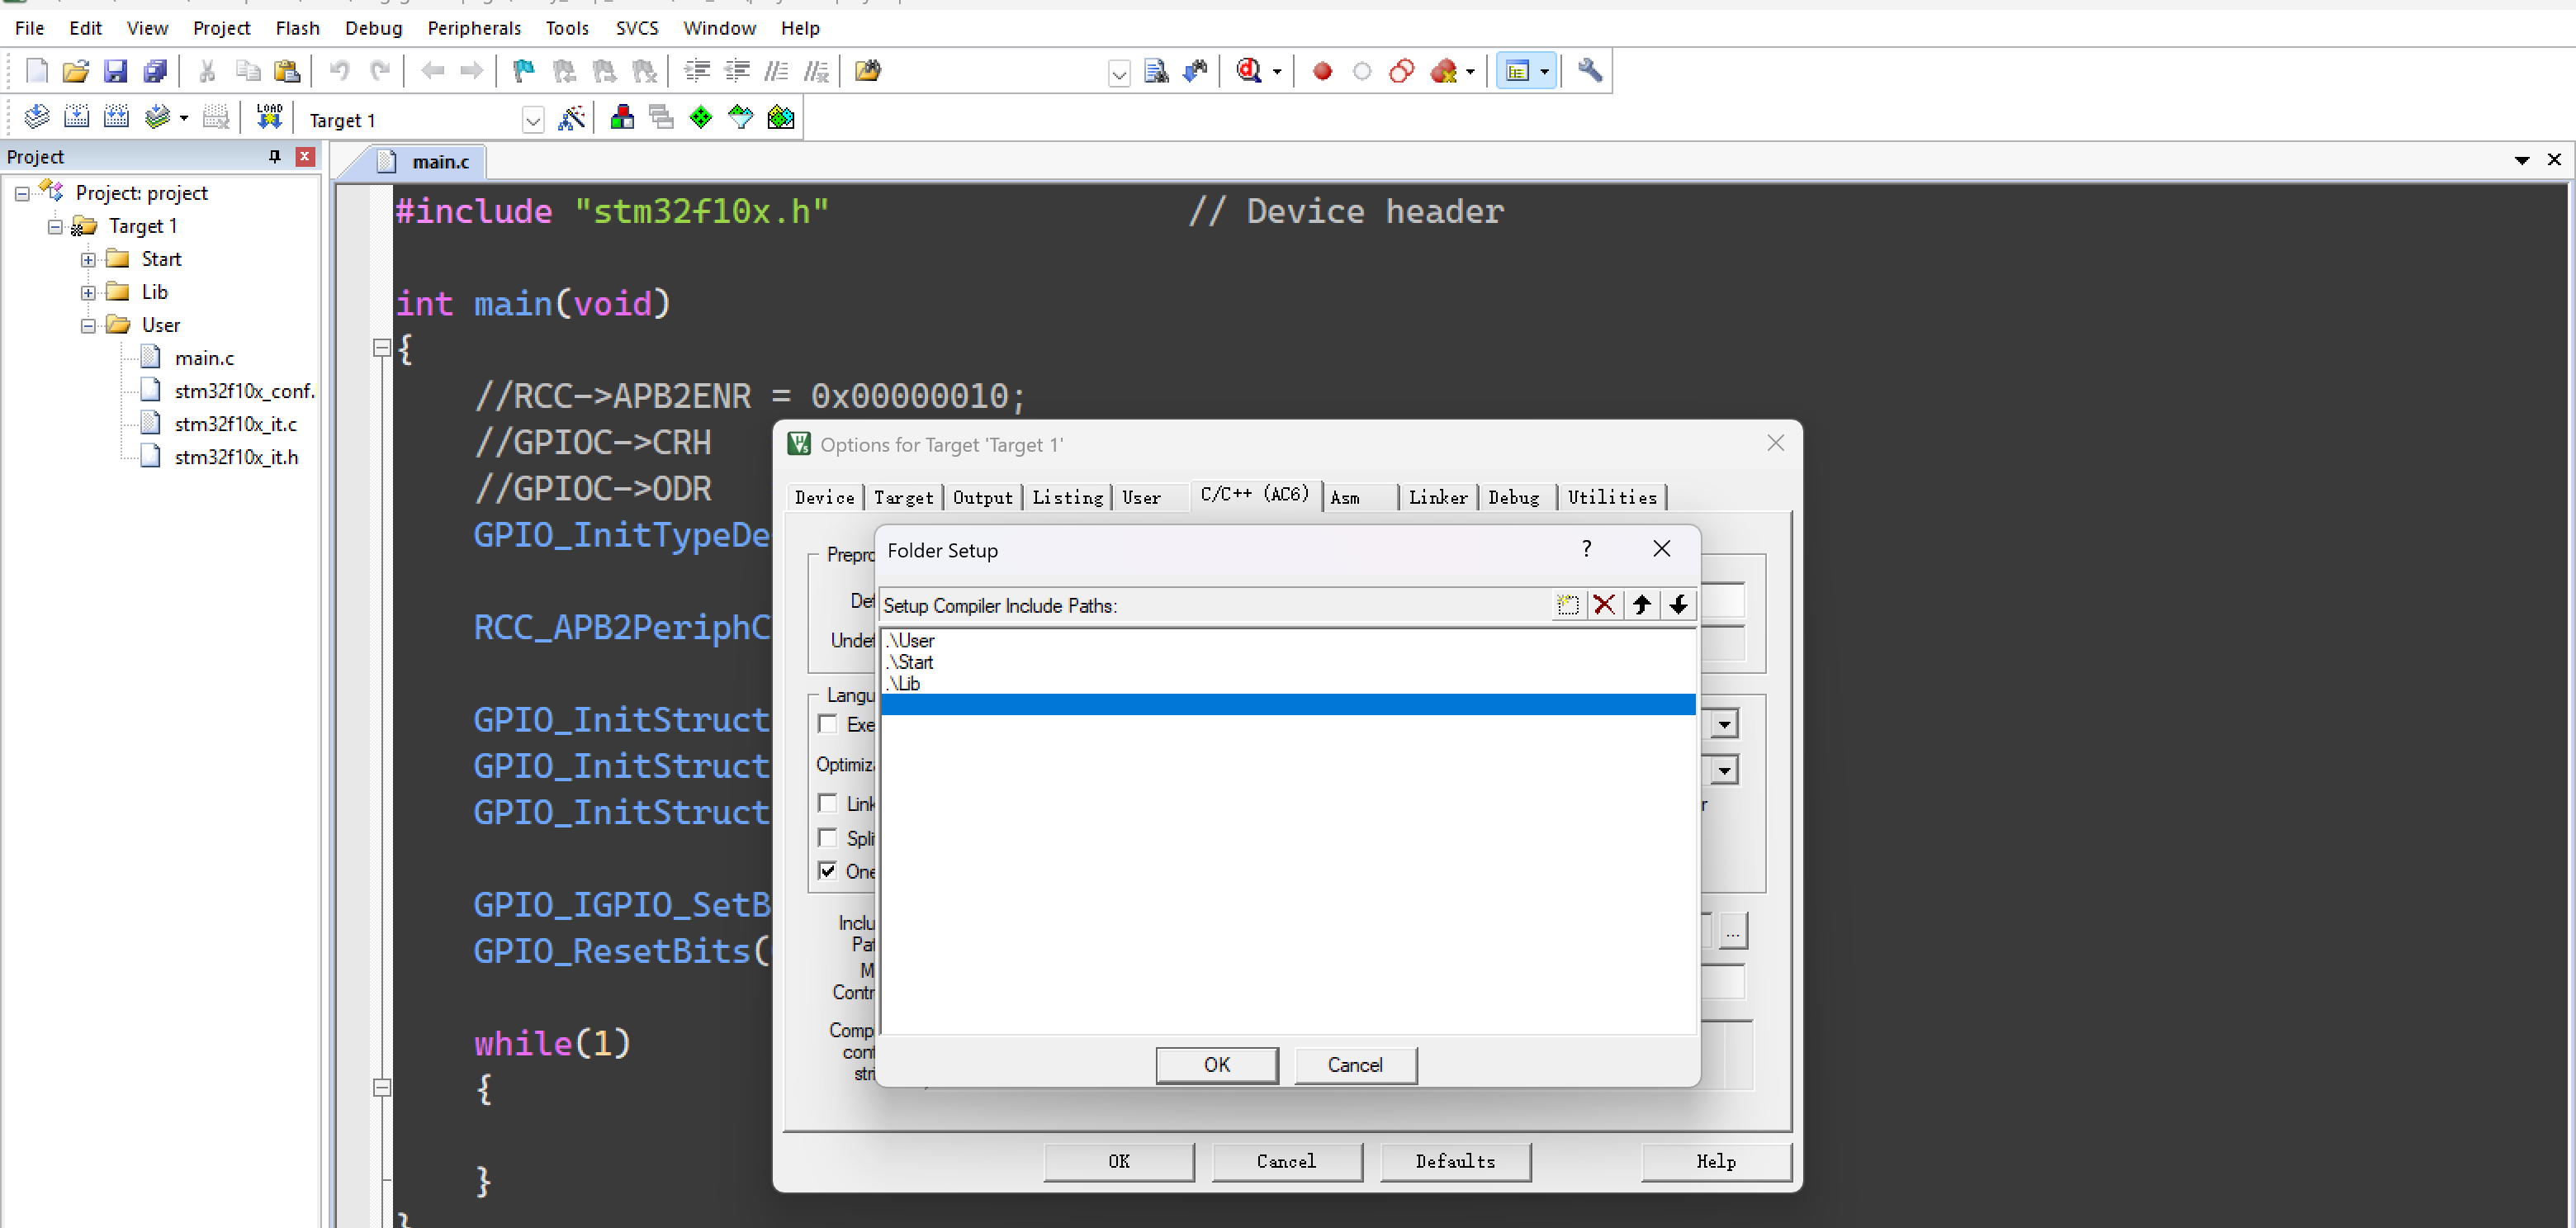Open the Peripherals menu
The height and width of the screenshot is (1228, 2576).
474,28
